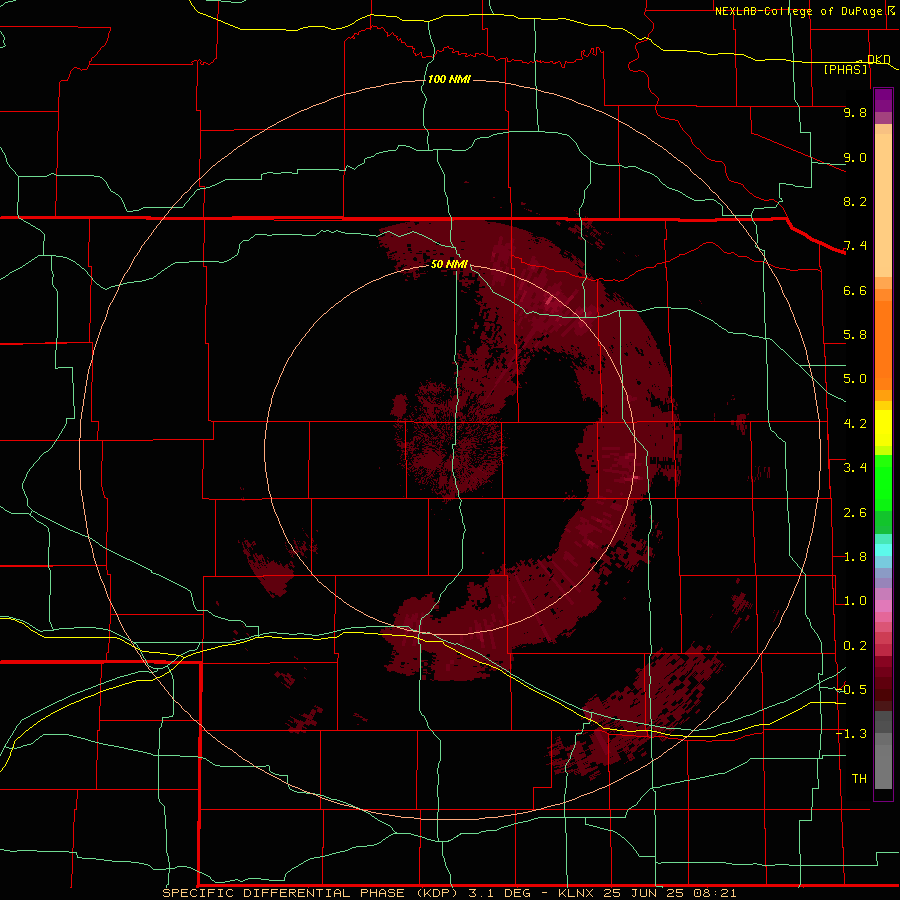The image size is (900, 900).
Task: Click the TH threshold label
Action: (859, 779)
